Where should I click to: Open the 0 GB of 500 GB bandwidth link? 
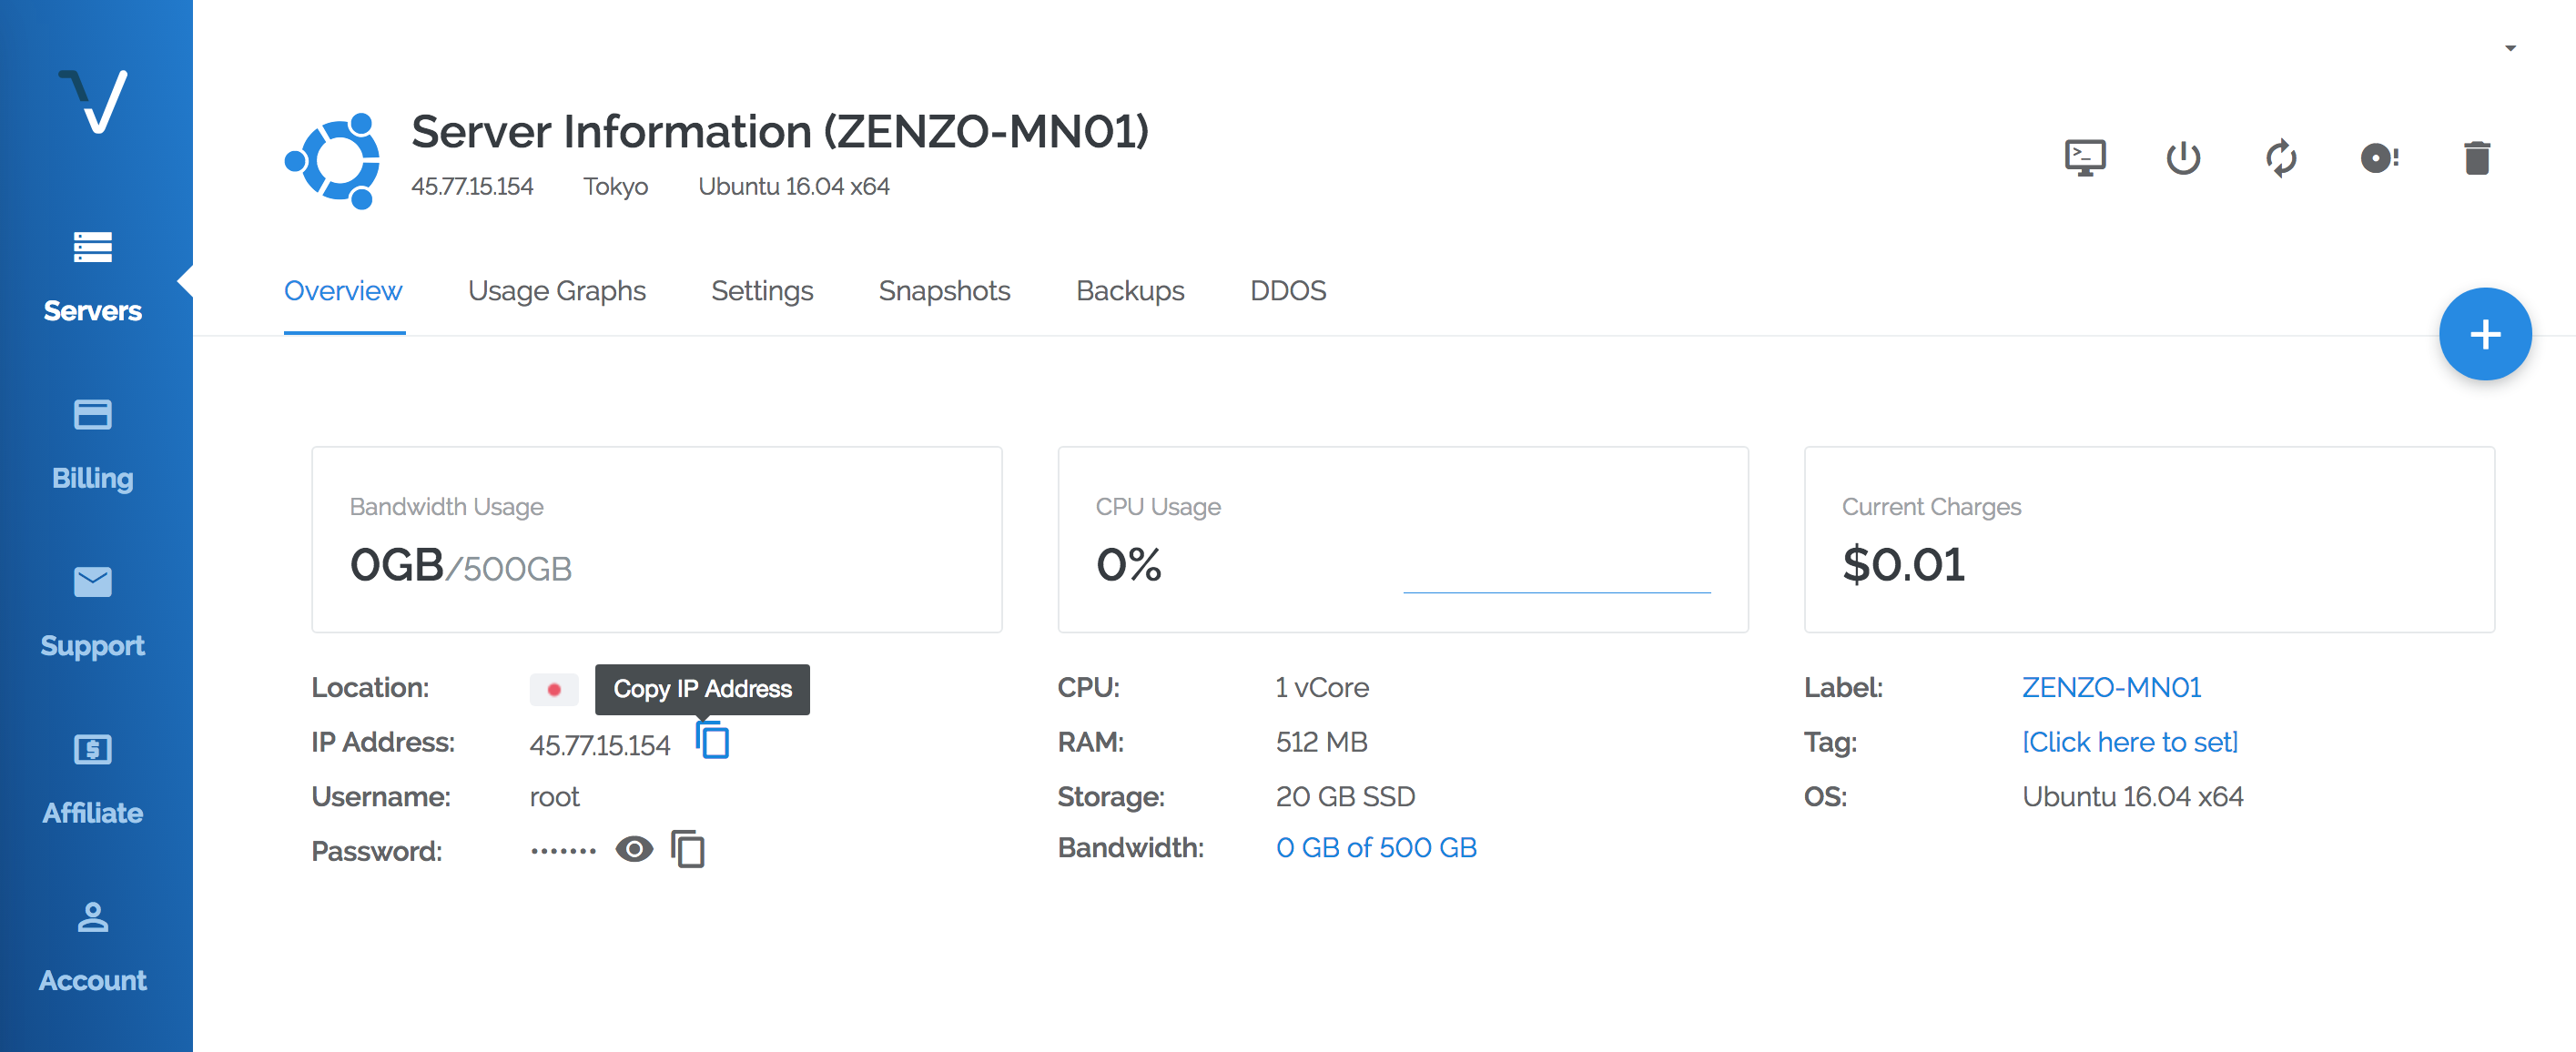tap(1376, 848)
